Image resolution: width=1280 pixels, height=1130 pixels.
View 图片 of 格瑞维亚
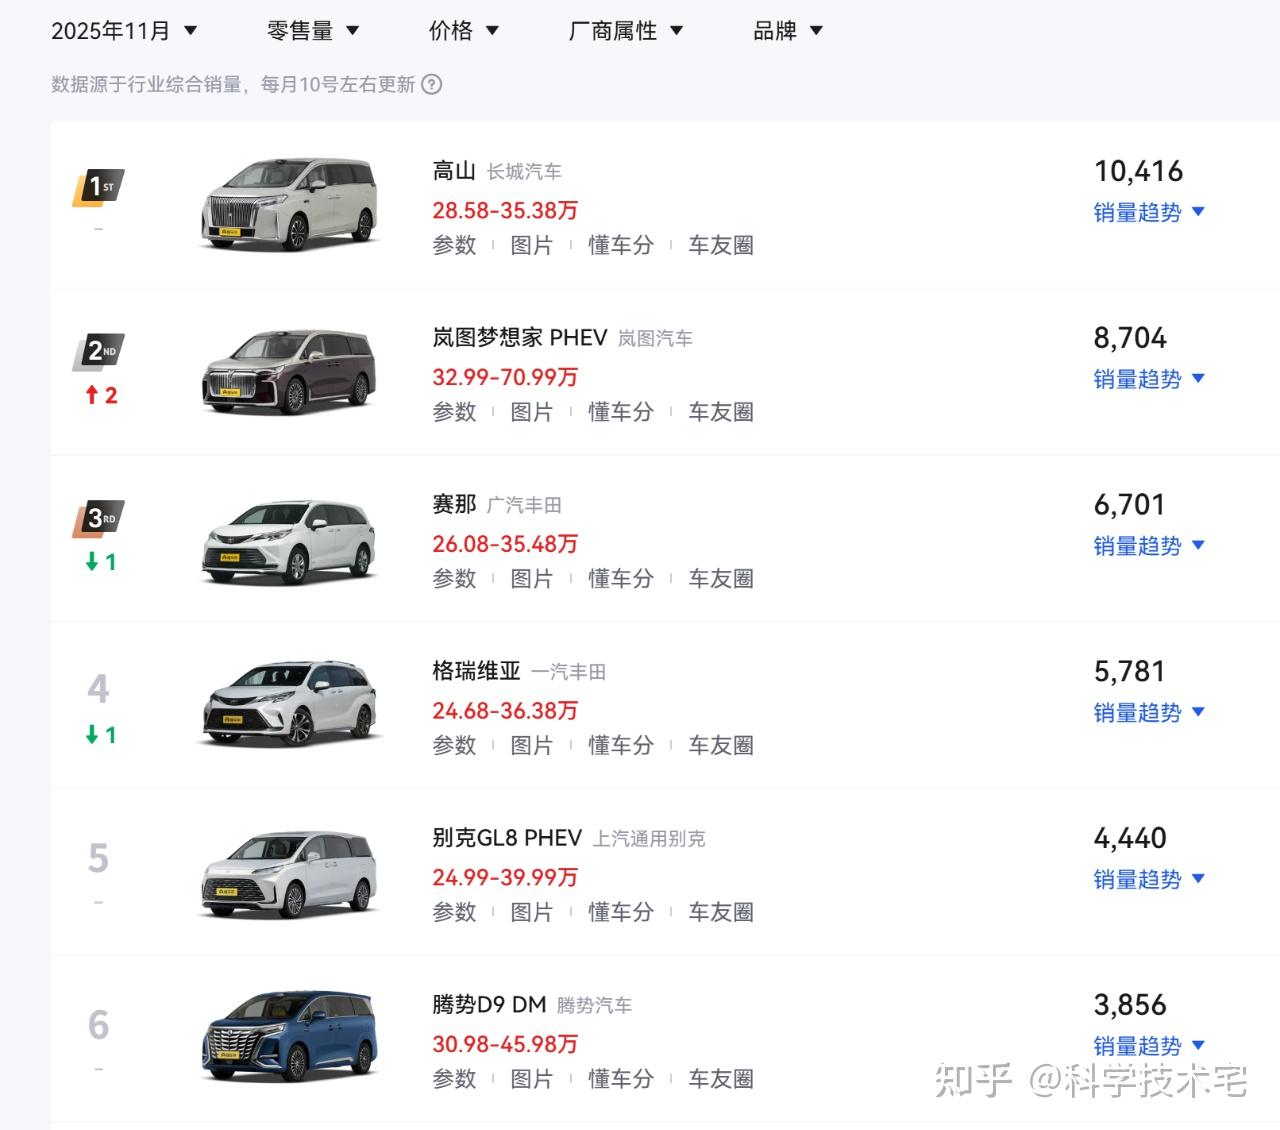(533, 745)
